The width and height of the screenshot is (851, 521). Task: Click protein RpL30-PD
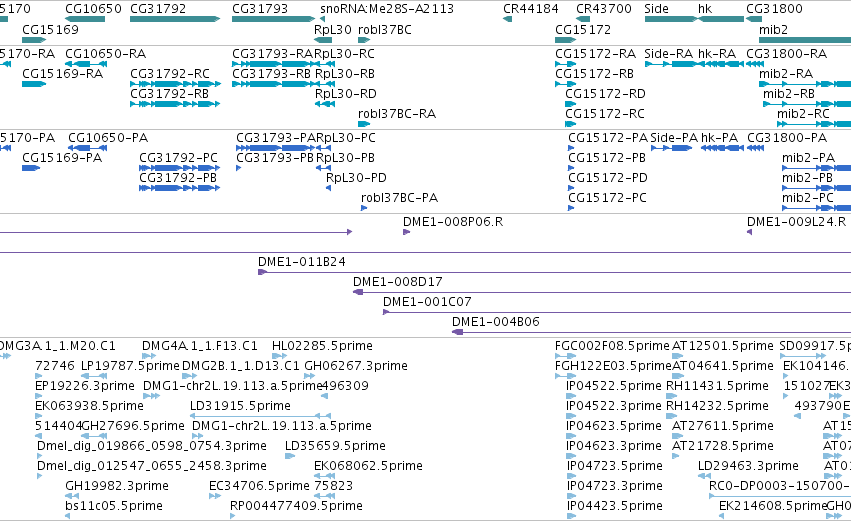(x=356, y=178)
